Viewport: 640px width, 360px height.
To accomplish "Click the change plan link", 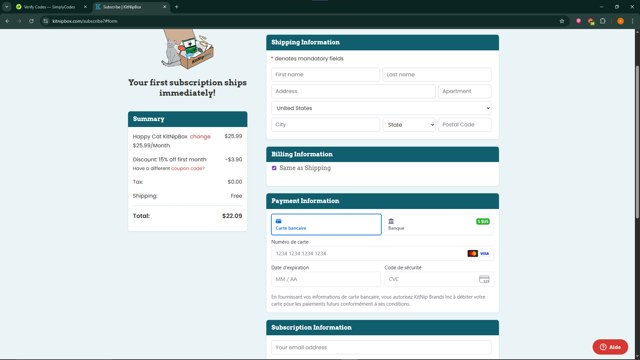I will coord(200,136).
